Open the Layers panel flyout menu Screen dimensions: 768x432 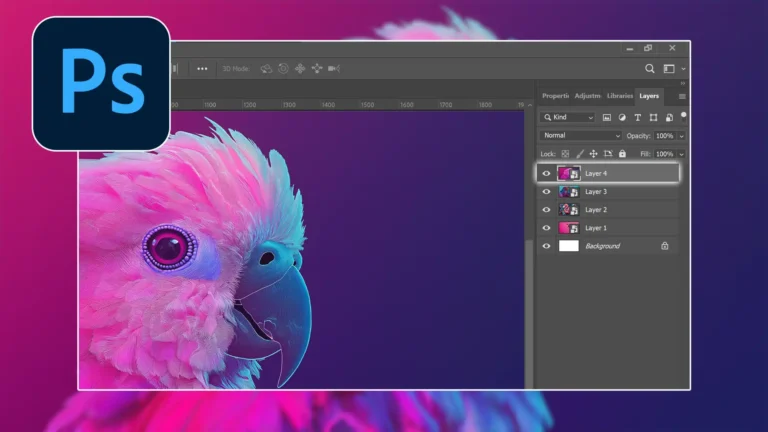coord(682,96)
